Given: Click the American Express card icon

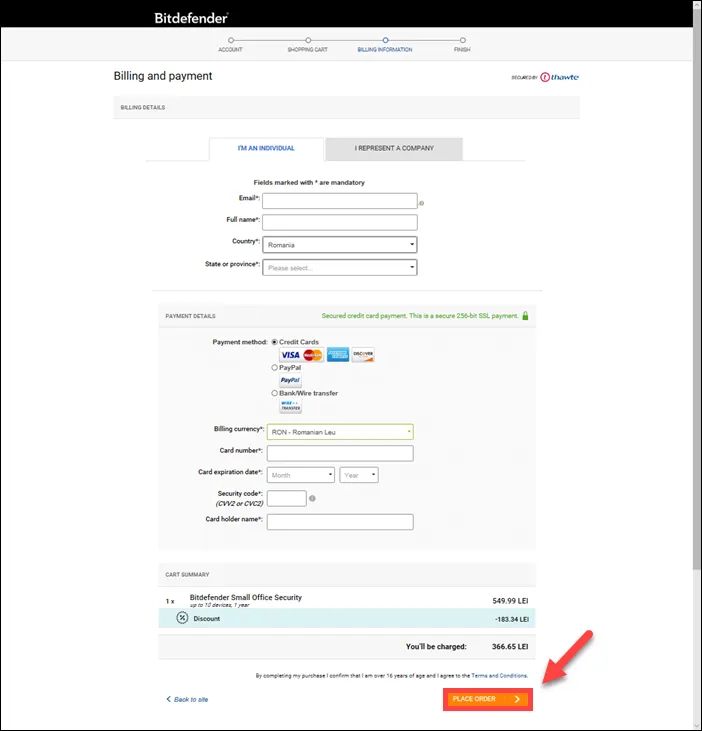Looking at the screenshot, I should pos(338,355).
